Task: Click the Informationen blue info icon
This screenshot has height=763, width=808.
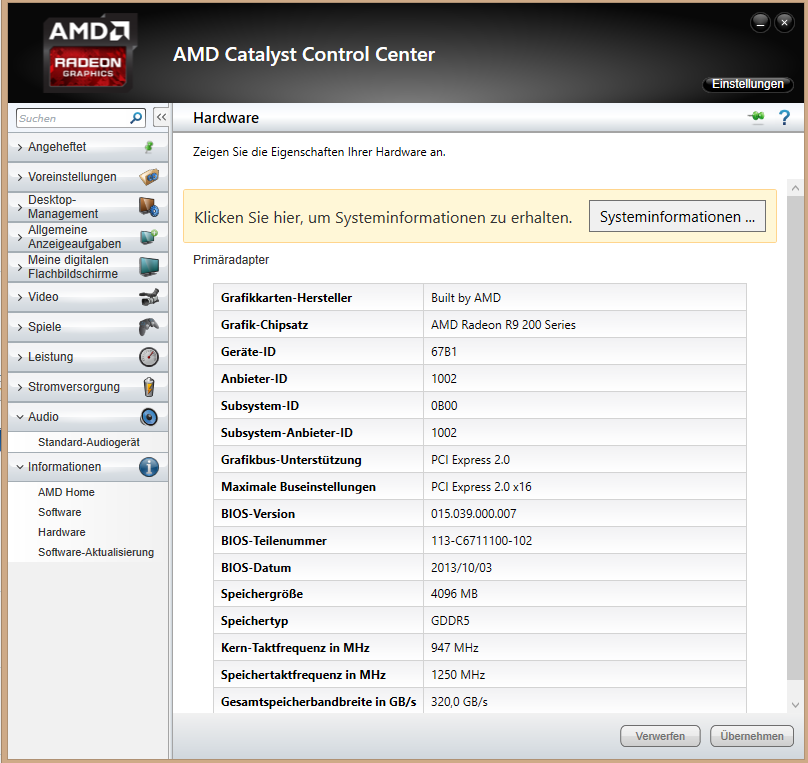Action: pos(149,467)
